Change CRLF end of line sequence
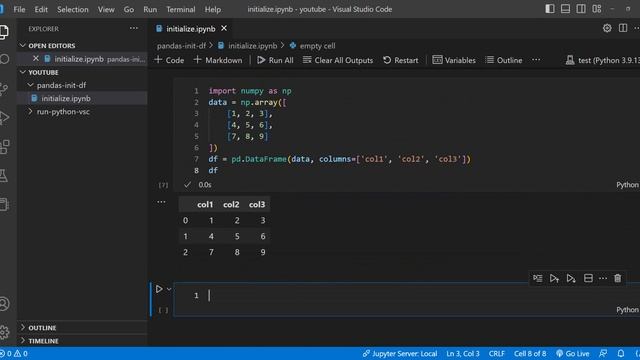This screenshot has width=640, height=360. [497, 353]
